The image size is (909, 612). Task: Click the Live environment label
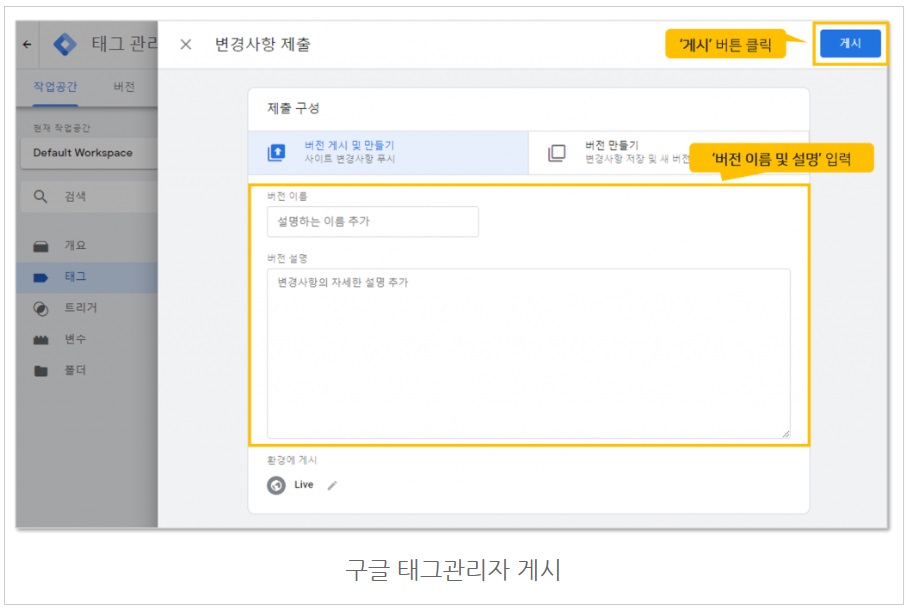coord(304,484)
